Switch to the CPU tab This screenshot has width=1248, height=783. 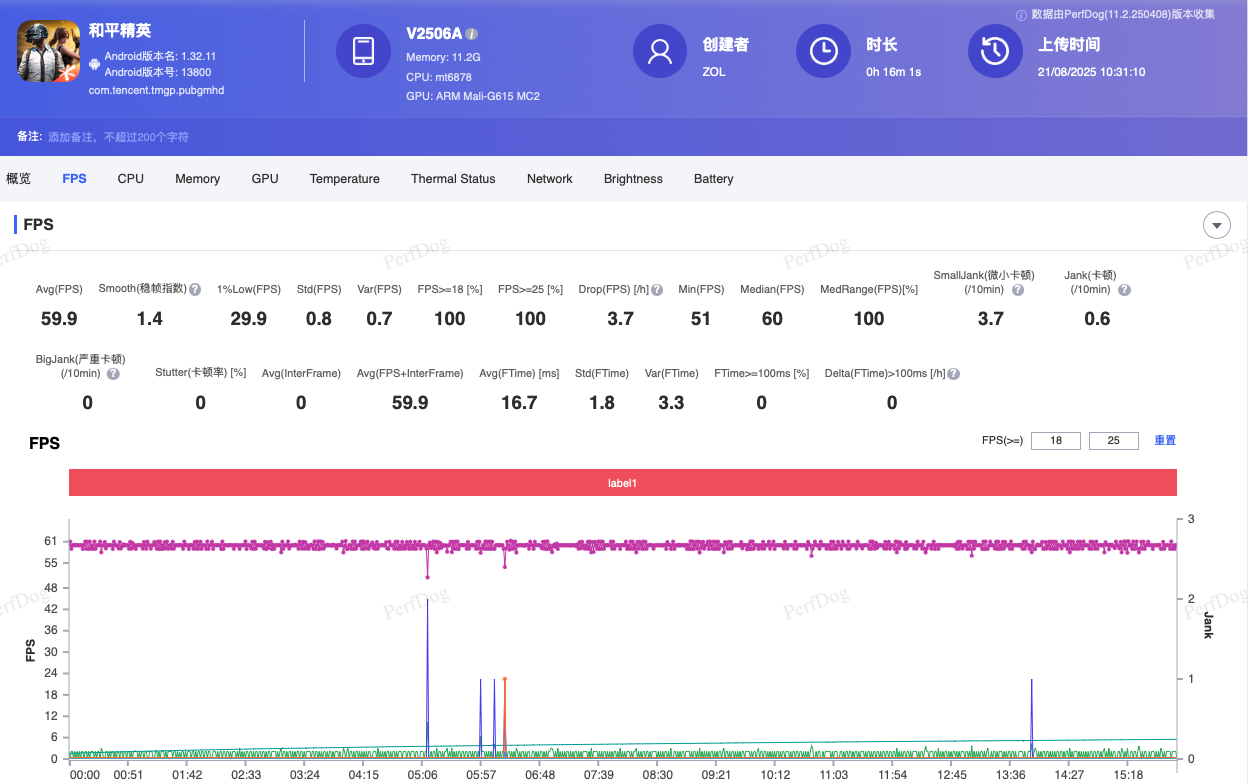point(131,179)
